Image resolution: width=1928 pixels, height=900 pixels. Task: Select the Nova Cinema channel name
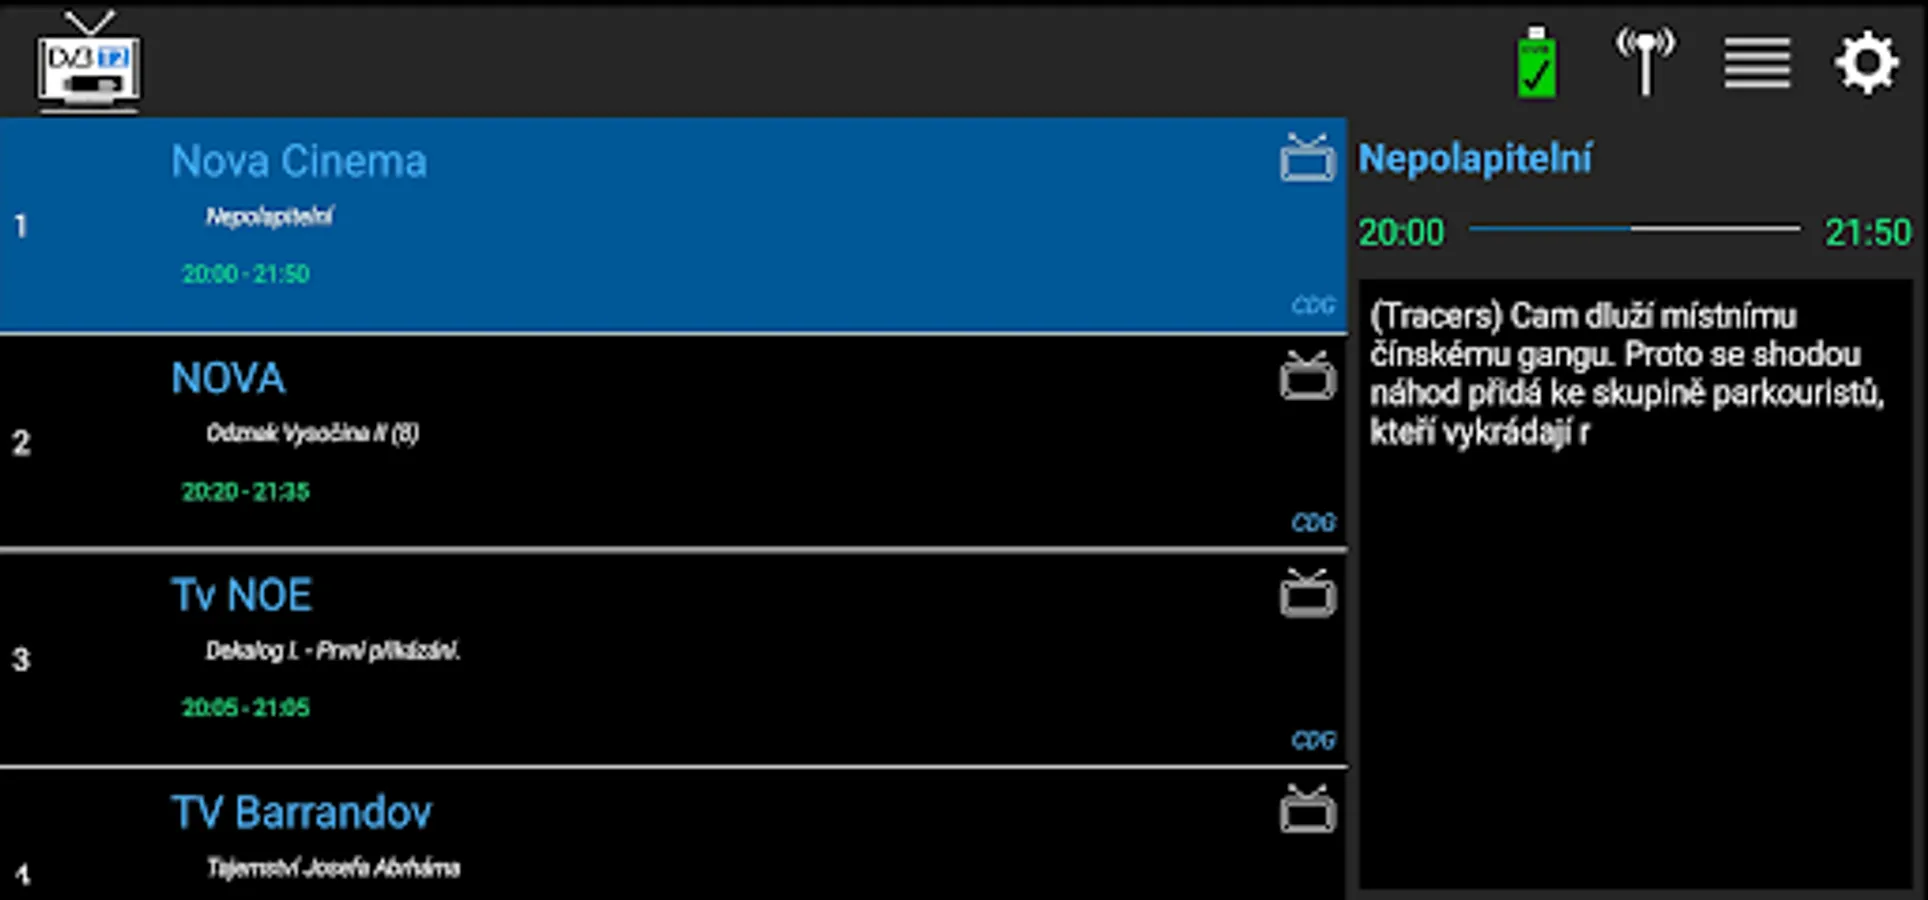299,161
